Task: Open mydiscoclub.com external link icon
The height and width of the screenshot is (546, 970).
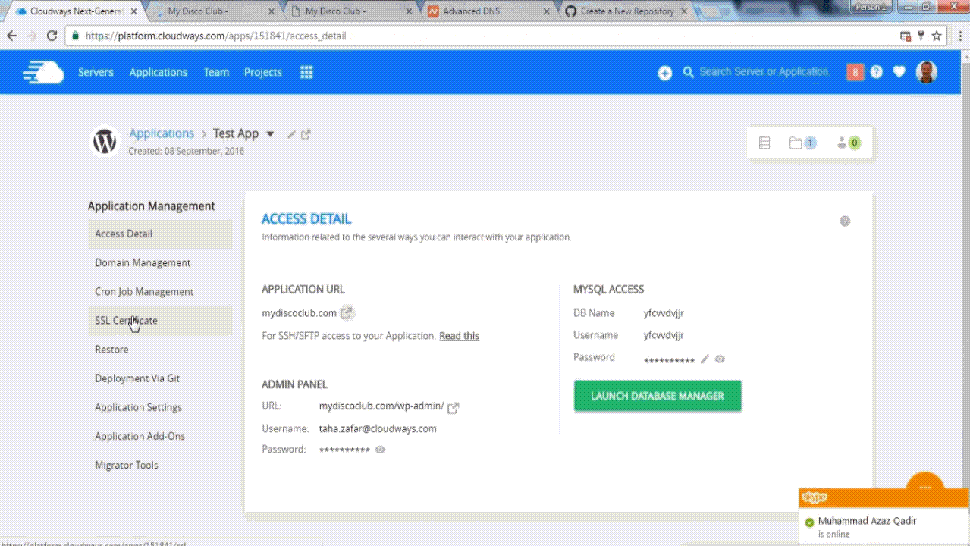Action: pyautogui.click(x=347, y=313)
